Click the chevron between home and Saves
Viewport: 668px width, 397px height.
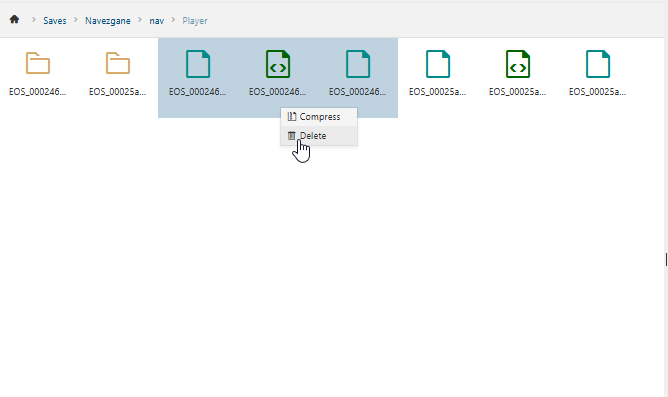(x=34, y=20)
